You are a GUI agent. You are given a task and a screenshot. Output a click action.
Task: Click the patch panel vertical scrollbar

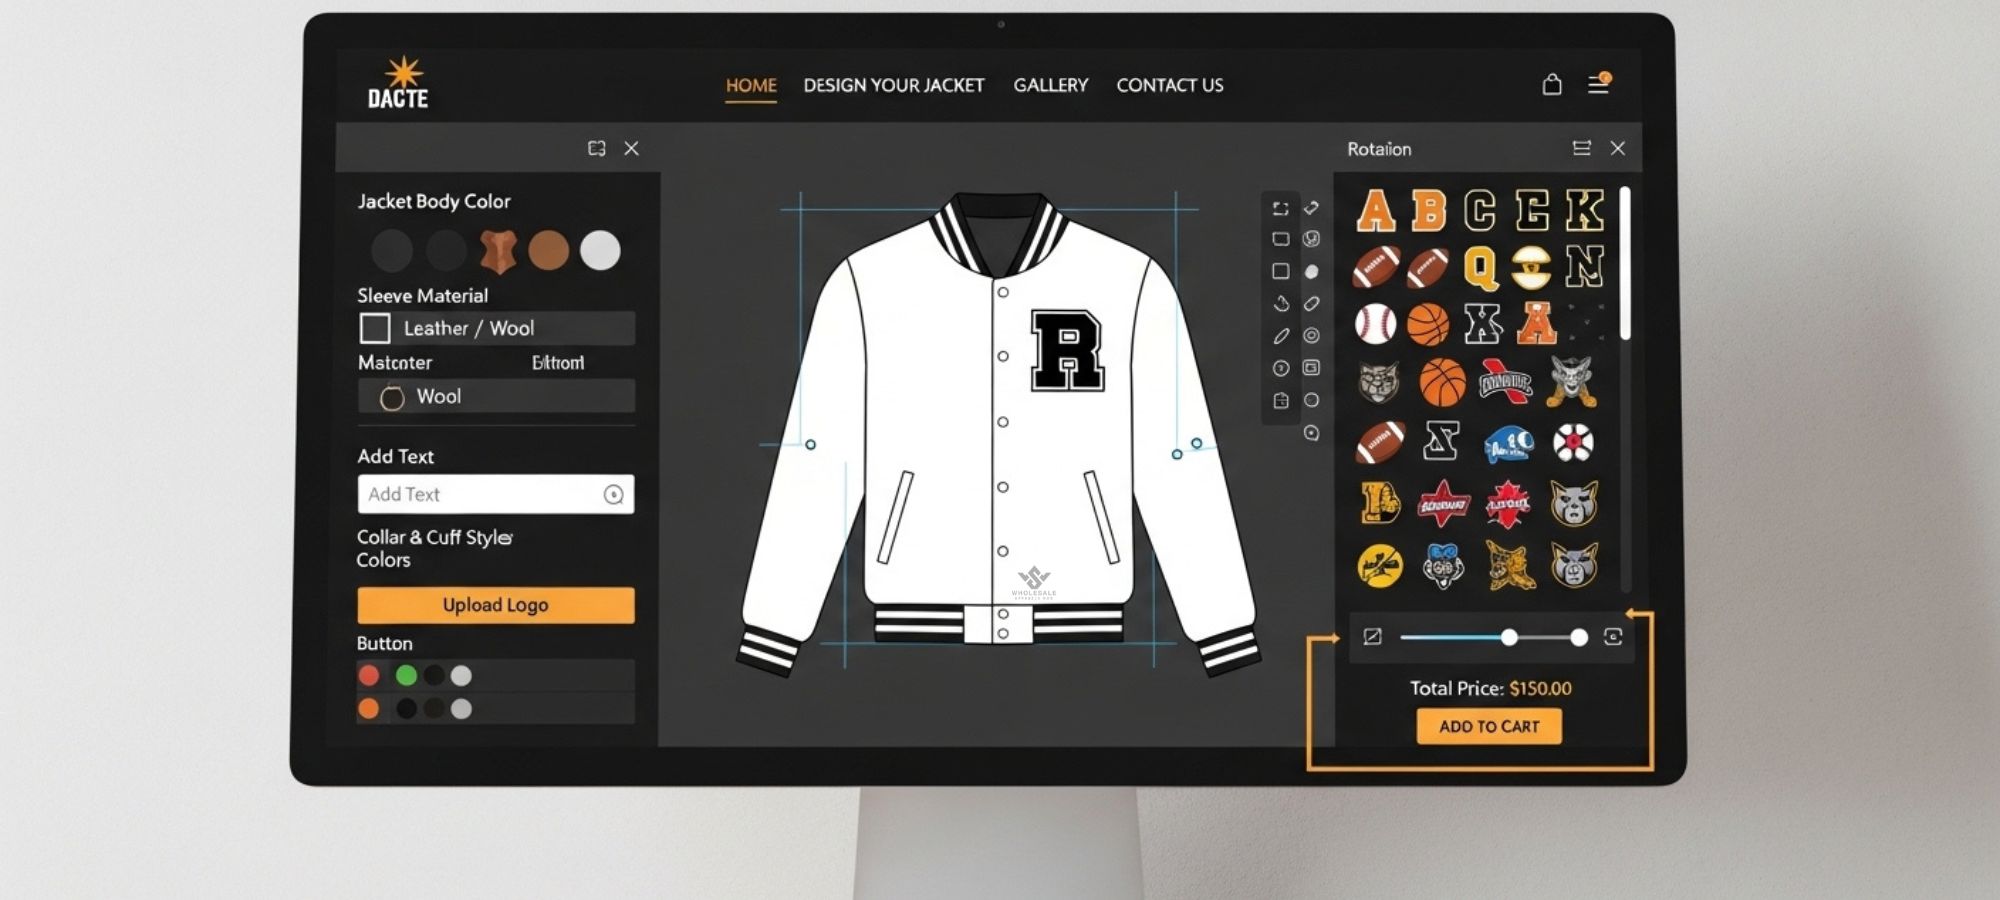click(1625, 263)
